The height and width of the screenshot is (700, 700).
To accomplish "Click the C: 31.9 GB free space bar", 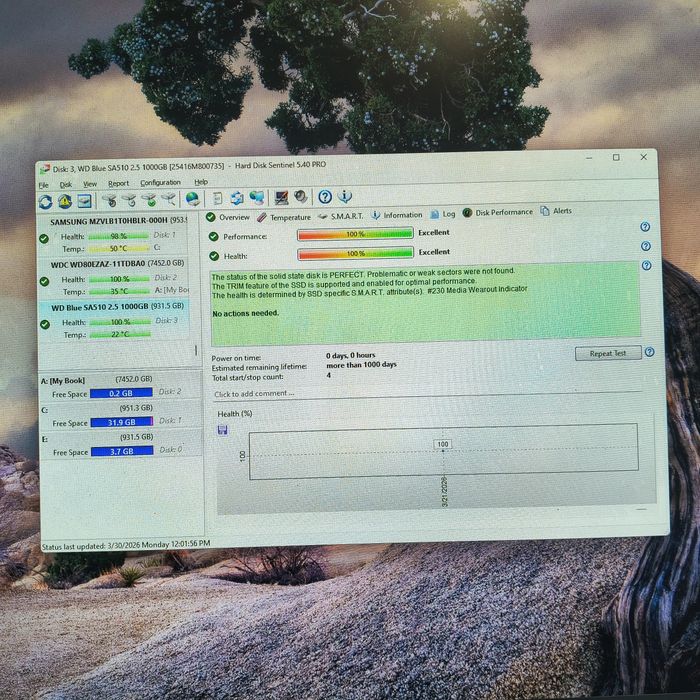I will (x=122, y=422).
